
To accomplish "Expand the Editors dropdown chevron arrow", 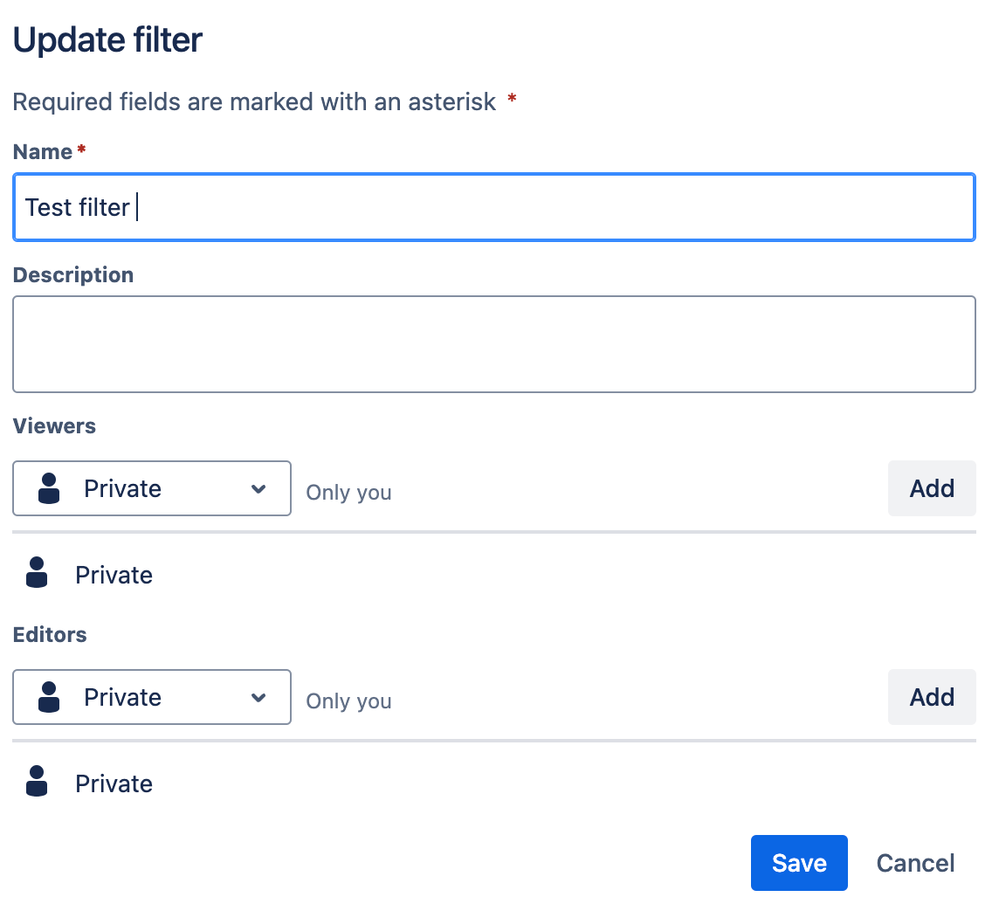I will point(258,697).
